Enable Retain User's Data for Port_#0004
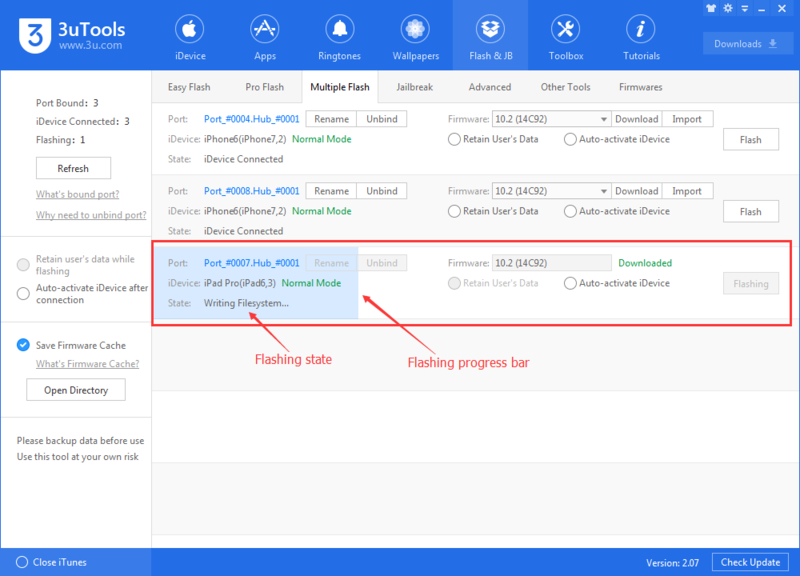Screen dimensions: 800x576 tap(454, 139)
